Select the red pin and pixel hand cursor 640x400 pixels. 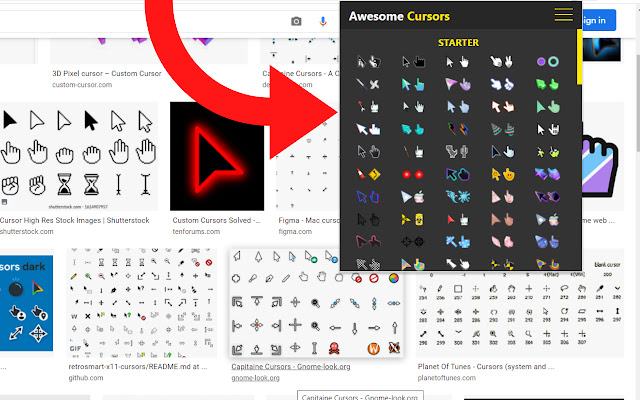coord(368,107)
